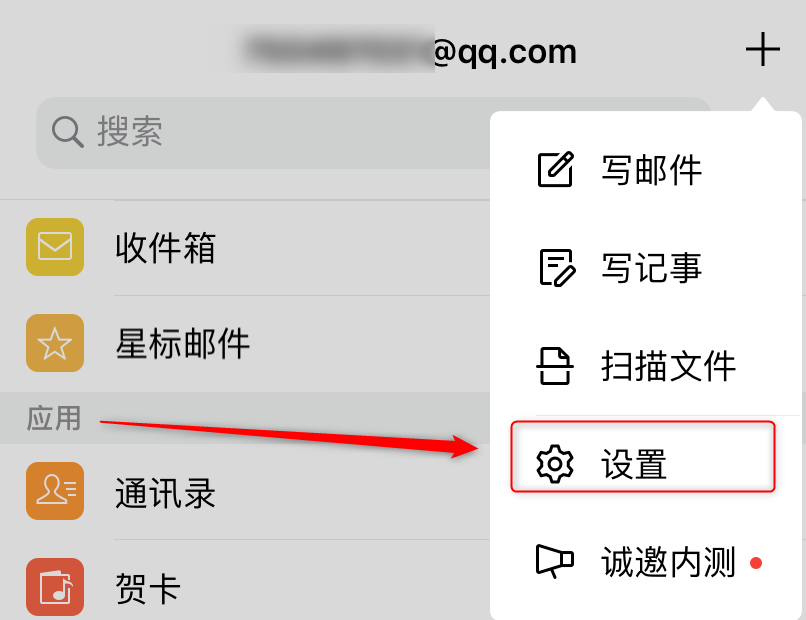Tap the starred mail star icon
Image resolution: width=806 pixels, height=620 pixels.
[x=55, y=343]
